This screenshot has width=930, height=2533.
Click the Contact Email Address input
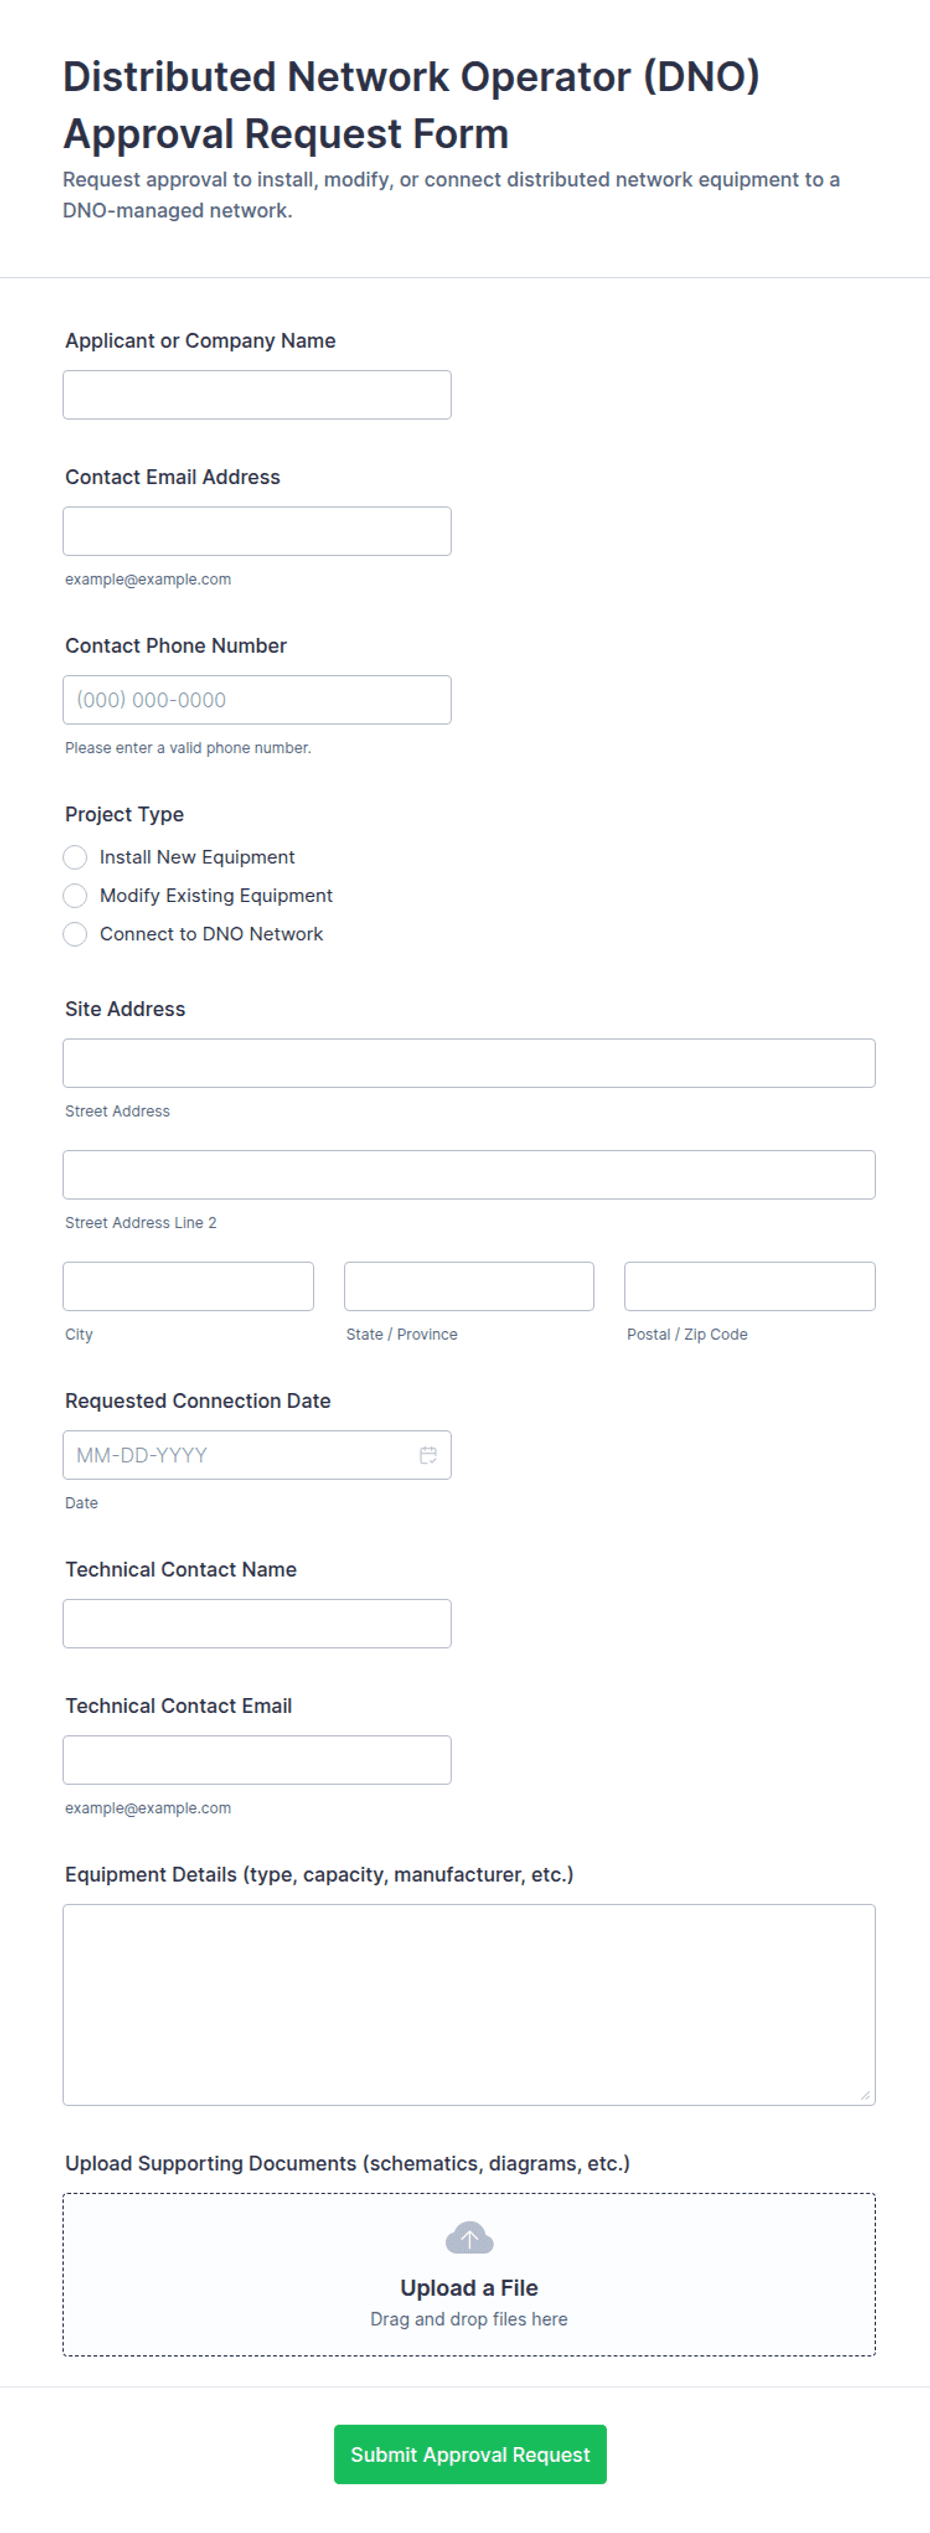pos(257,531)
